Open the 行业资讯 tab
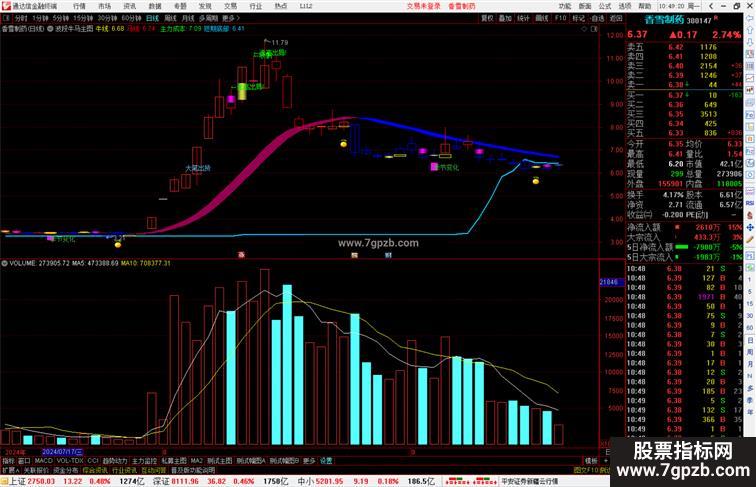756x487 pixels. (124, 470)
